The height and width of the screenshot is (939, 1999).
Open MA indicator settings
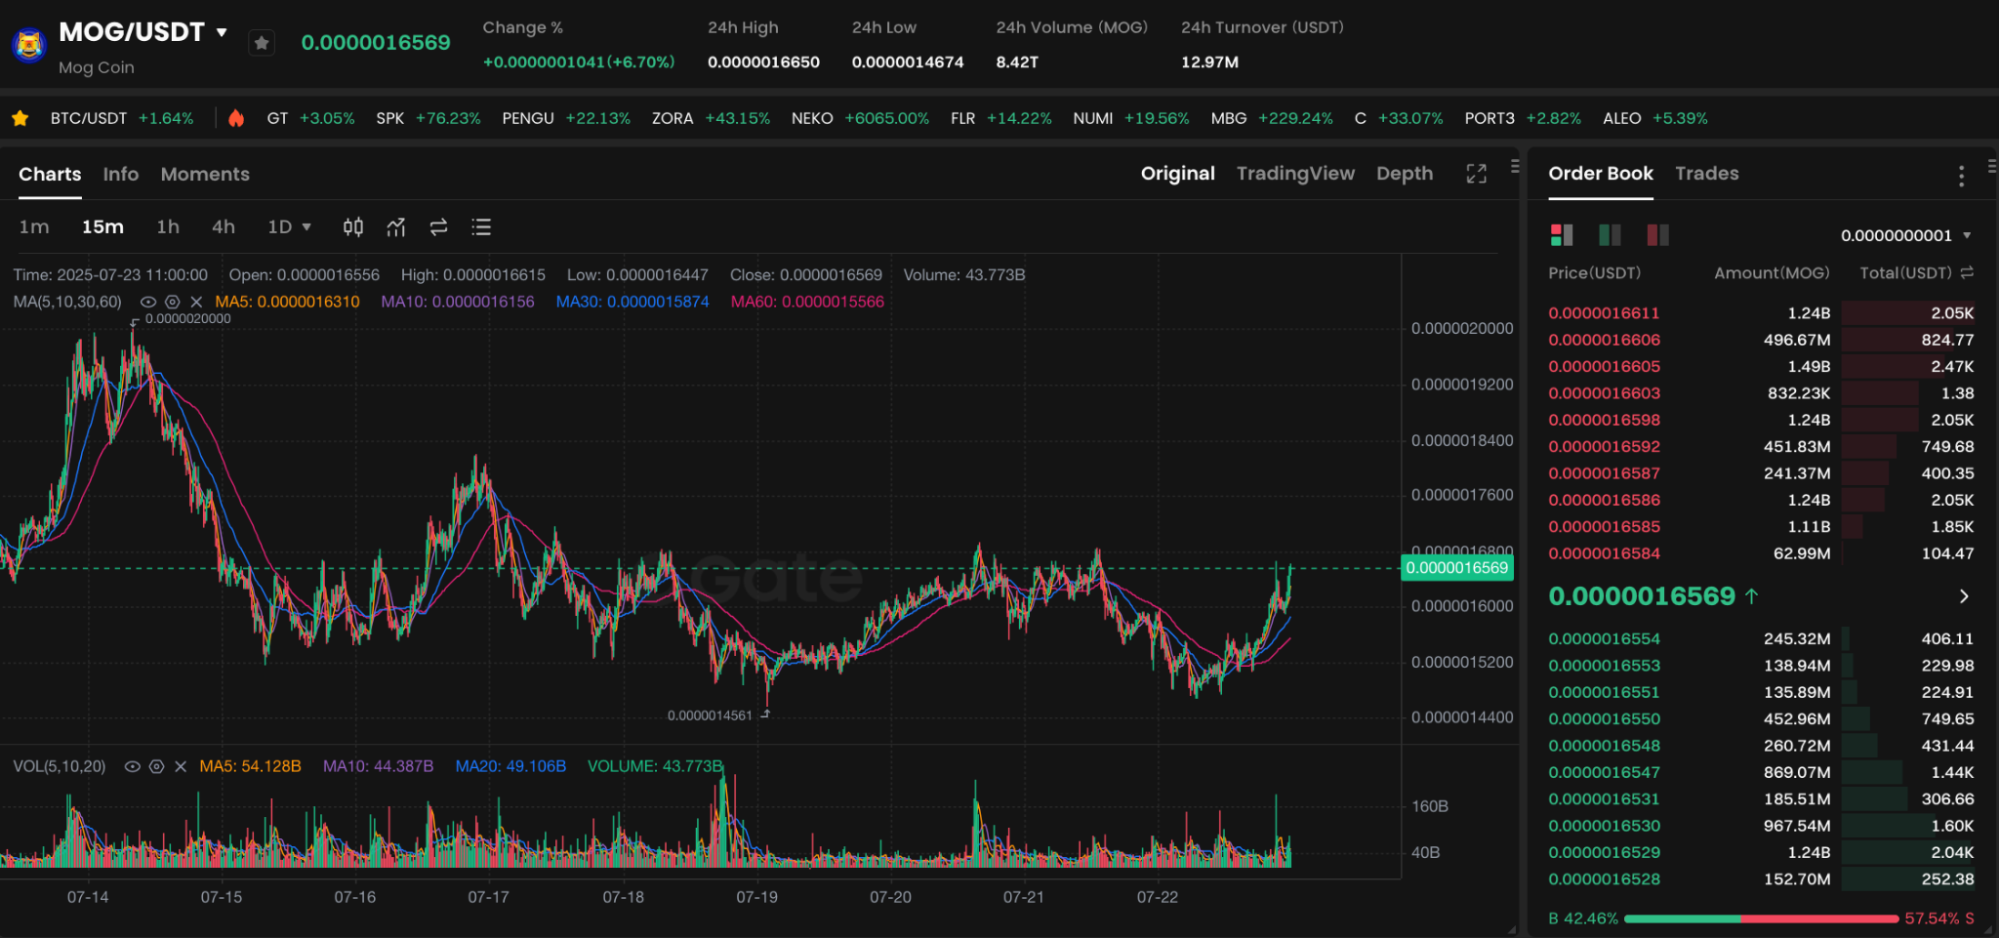[172, 302]
